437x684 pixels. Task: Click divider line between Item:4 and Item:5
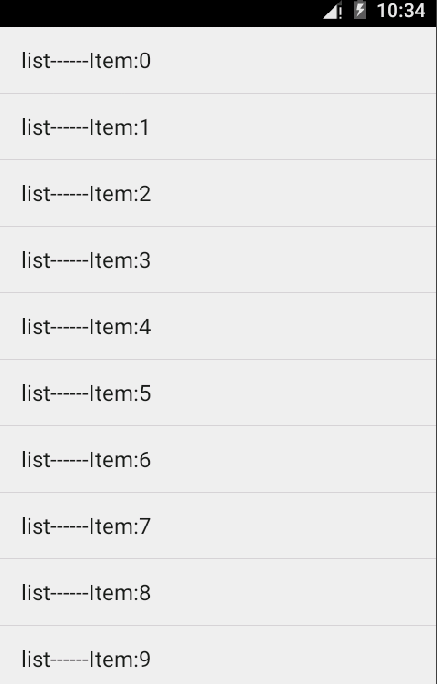point(218,359)
